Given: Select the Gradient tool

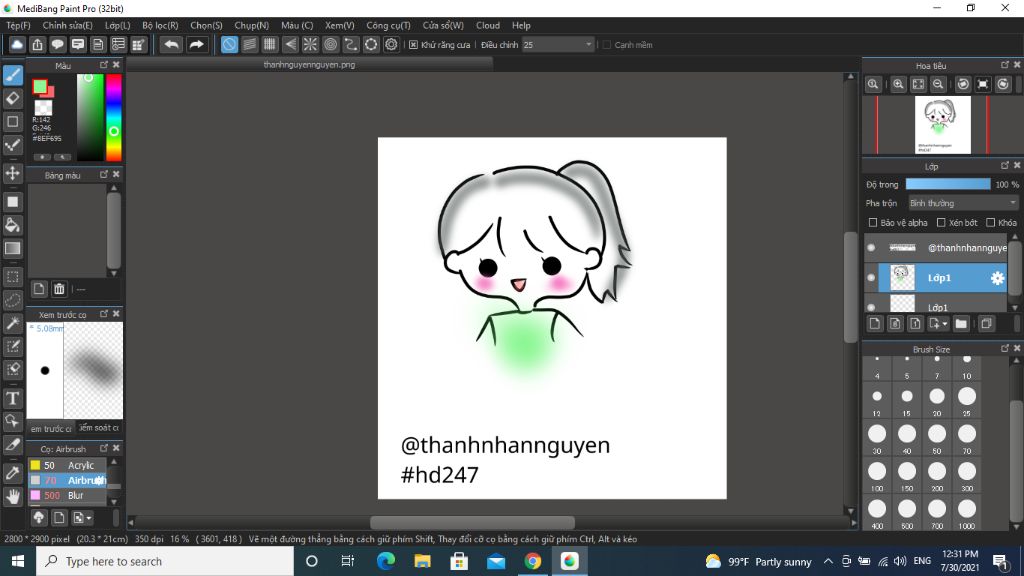Looking at the screenshot, I should click(x=12, y=248).
